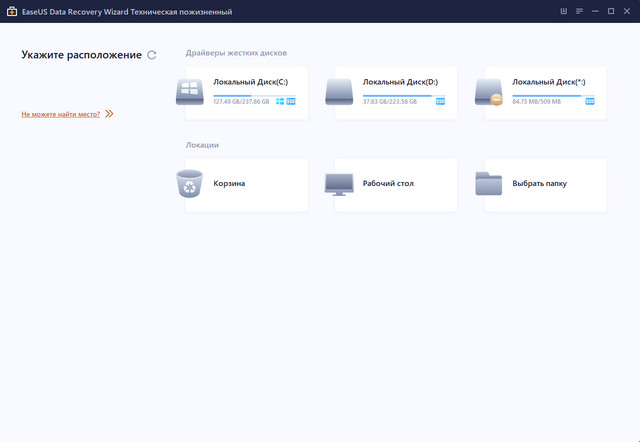Click the Выбрать папку folder icon
640x442 pixels.
point(489,184)
